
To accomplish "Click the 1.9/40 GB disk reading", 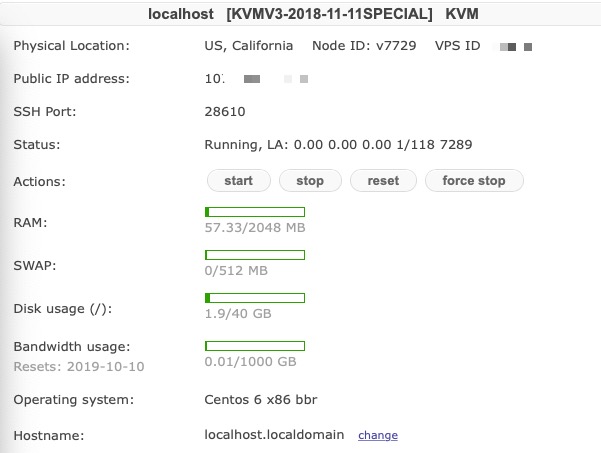I will 237,314.
